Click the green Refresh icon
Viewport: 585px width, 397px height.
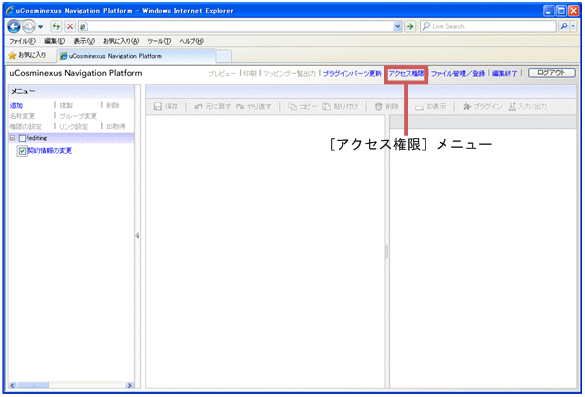(x=56, y=26)
